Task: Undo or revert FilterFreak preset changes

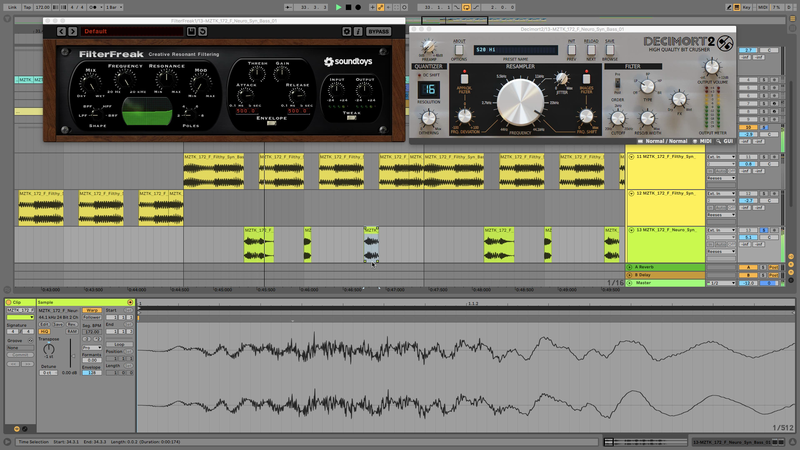Action: [202, 31]
